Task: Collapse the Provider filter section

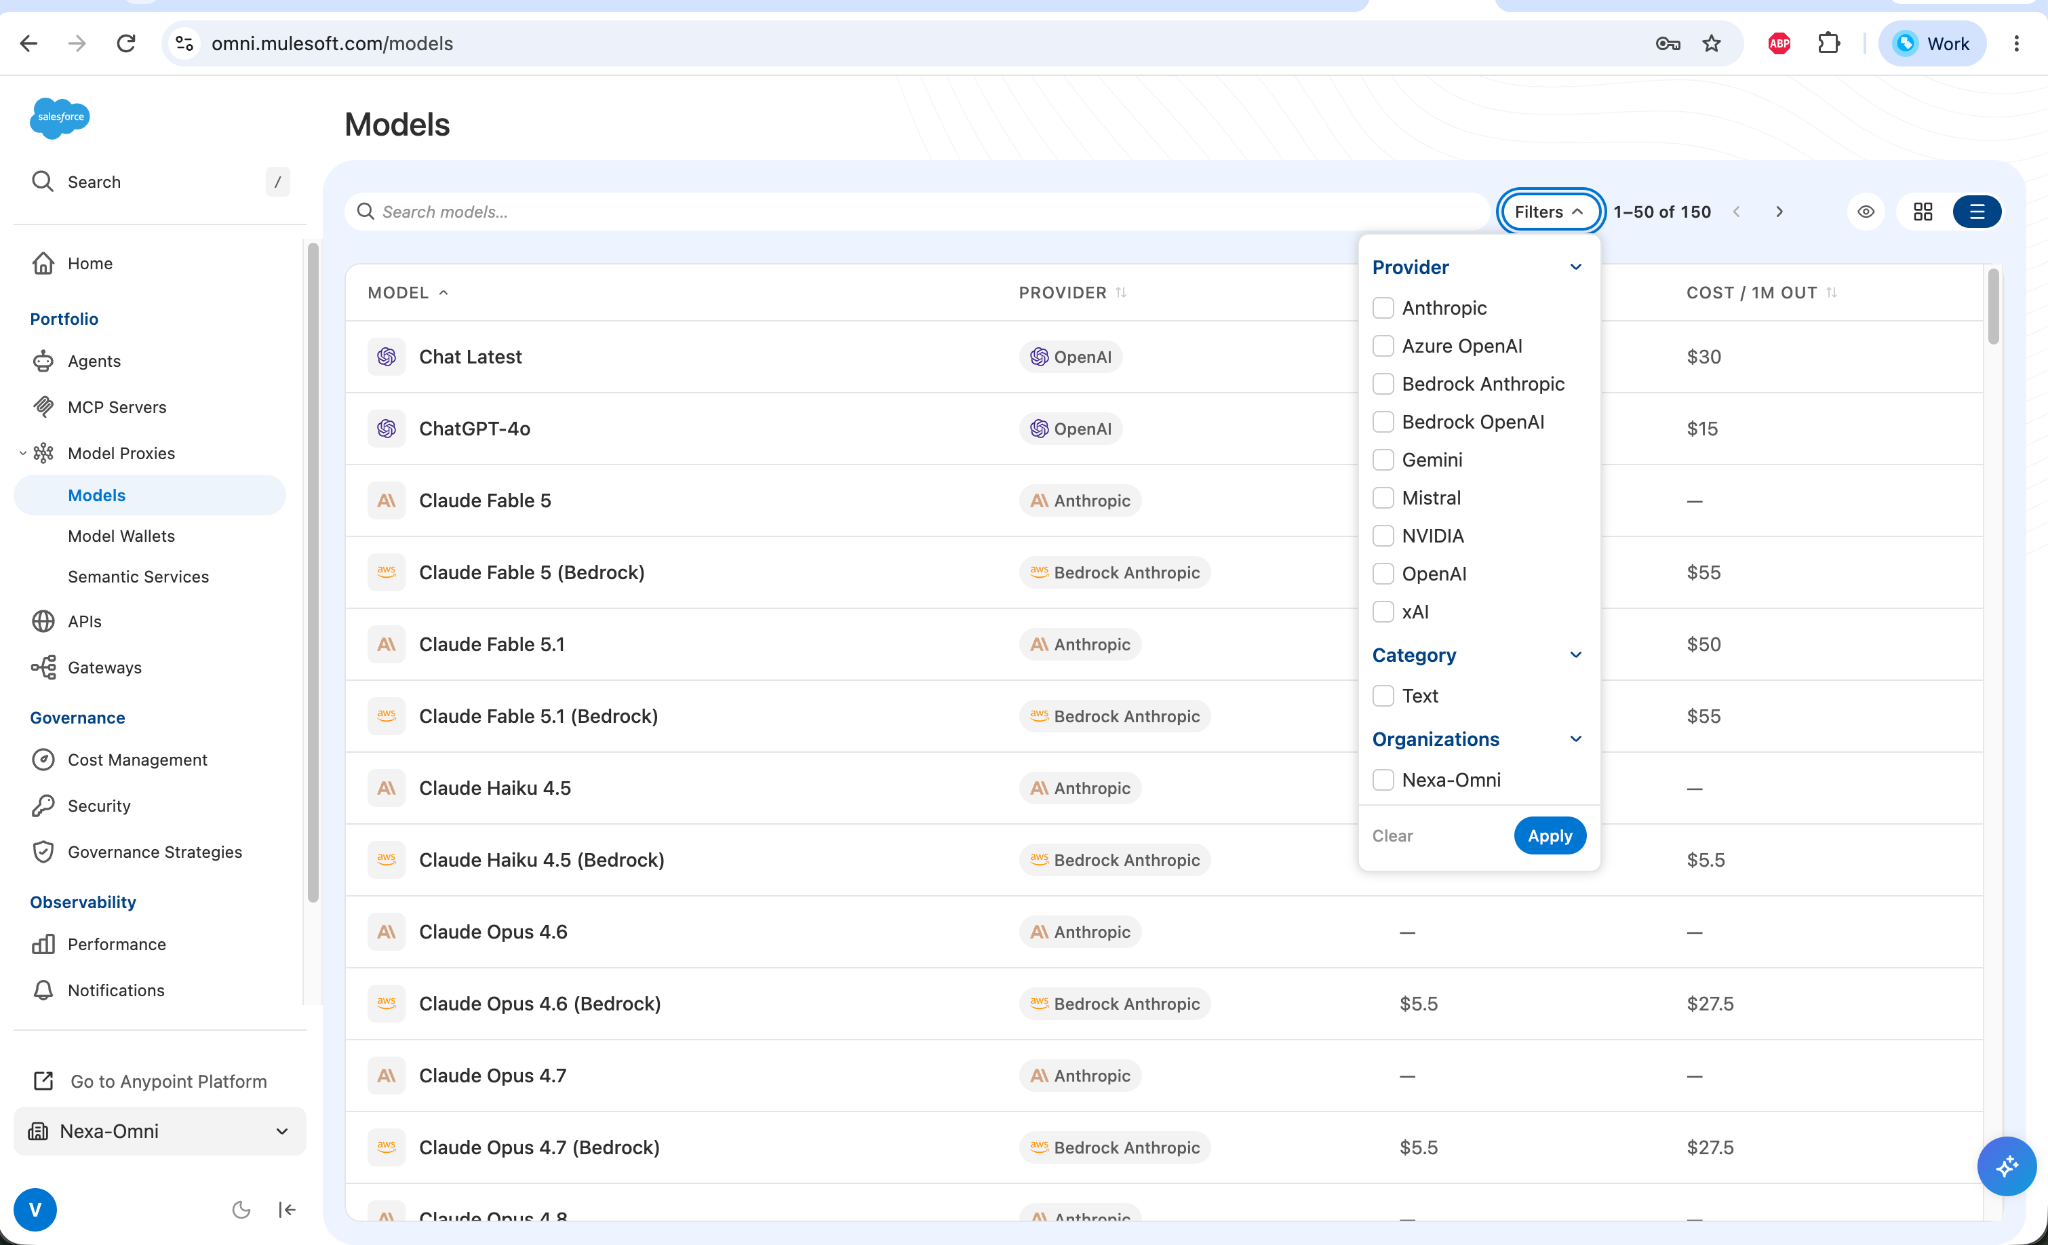Action: pyautogui.click(x=1576, y=267)
